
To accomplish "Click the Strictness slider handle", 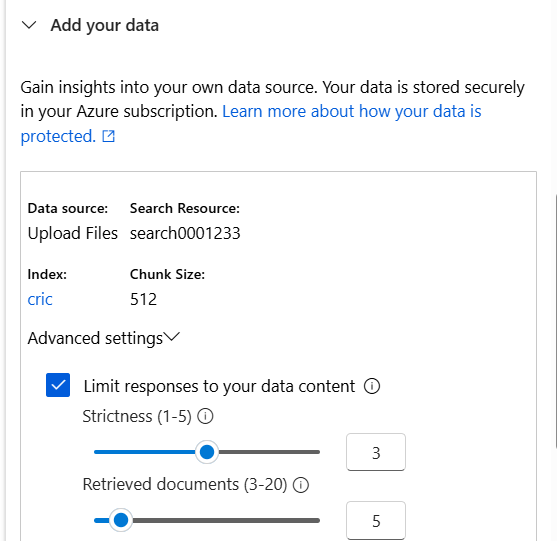I will coord(207,452).
